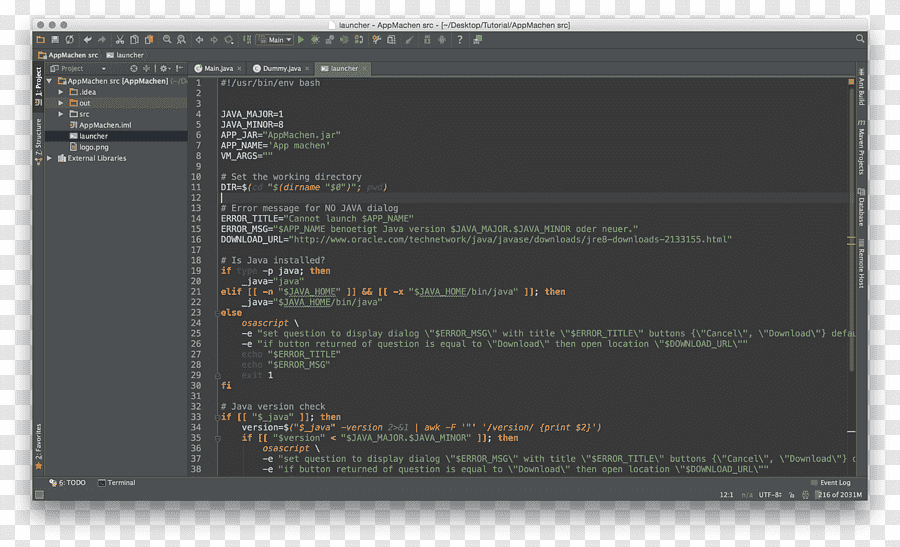Click the Copy icon in toolbar
The width and height of the screenshot is (900, 547).
134,40
